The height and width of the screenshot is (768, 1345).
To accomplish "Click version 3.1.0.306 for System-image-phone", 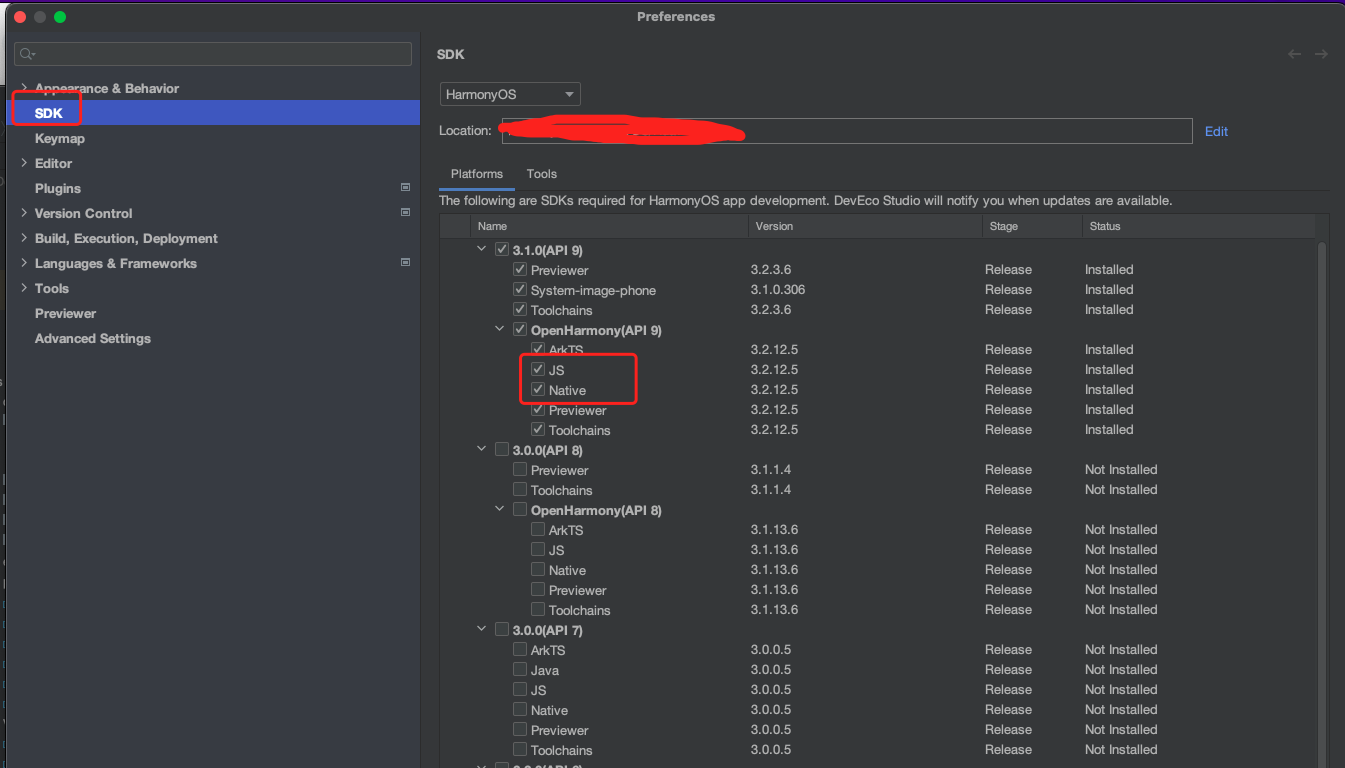I will click(778, 290).
